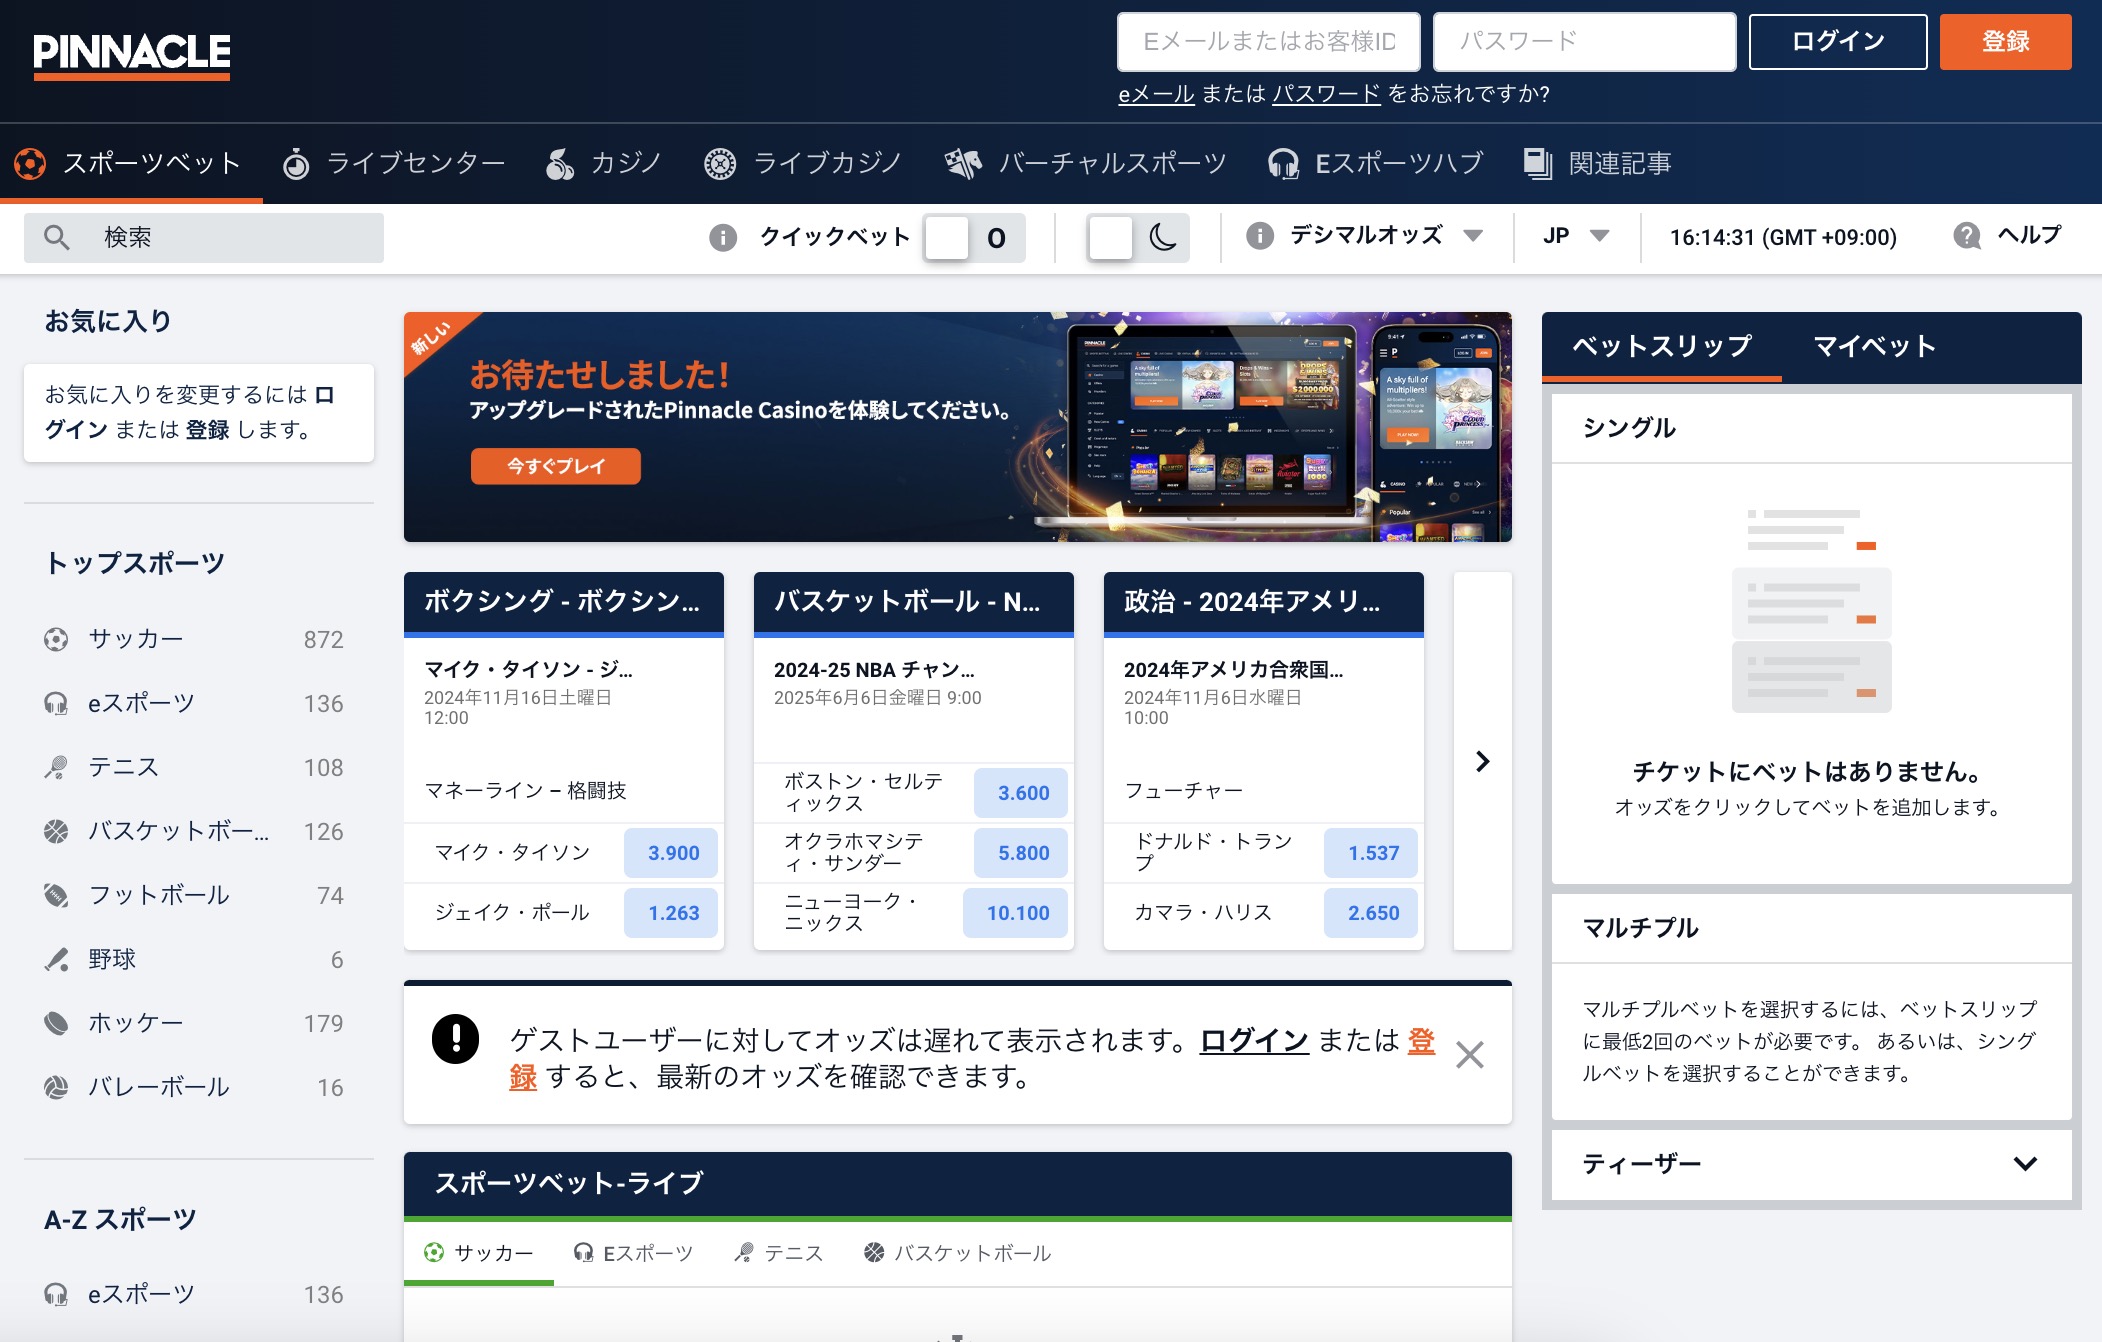Select the テニス live tab
This screenshot has width=2102, height=1342.
click(779, 1253)
